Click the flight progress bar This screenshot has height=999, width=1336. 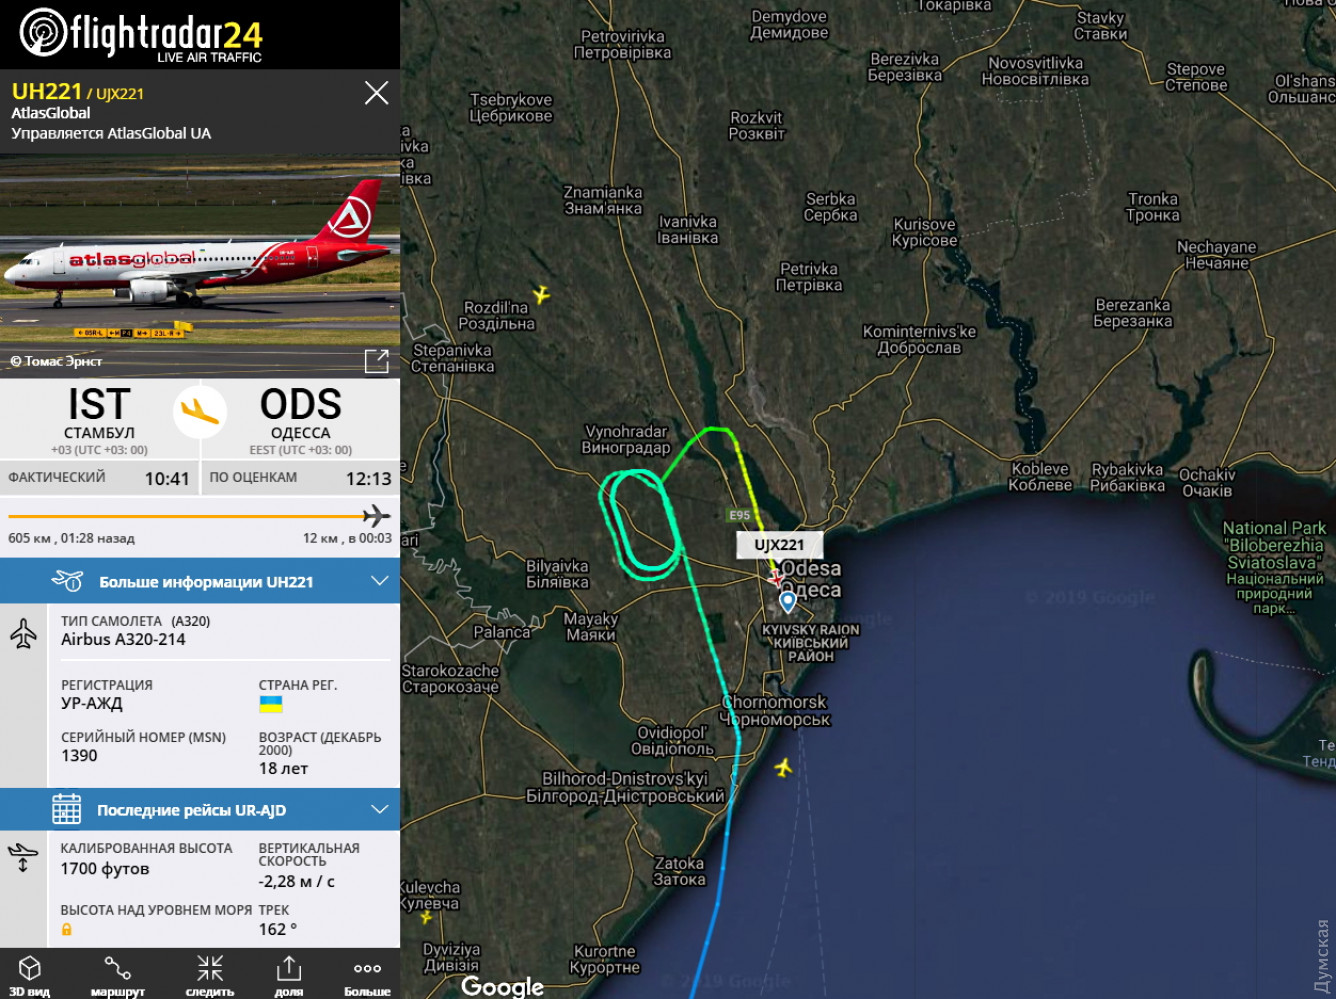(x=199, y=517)
